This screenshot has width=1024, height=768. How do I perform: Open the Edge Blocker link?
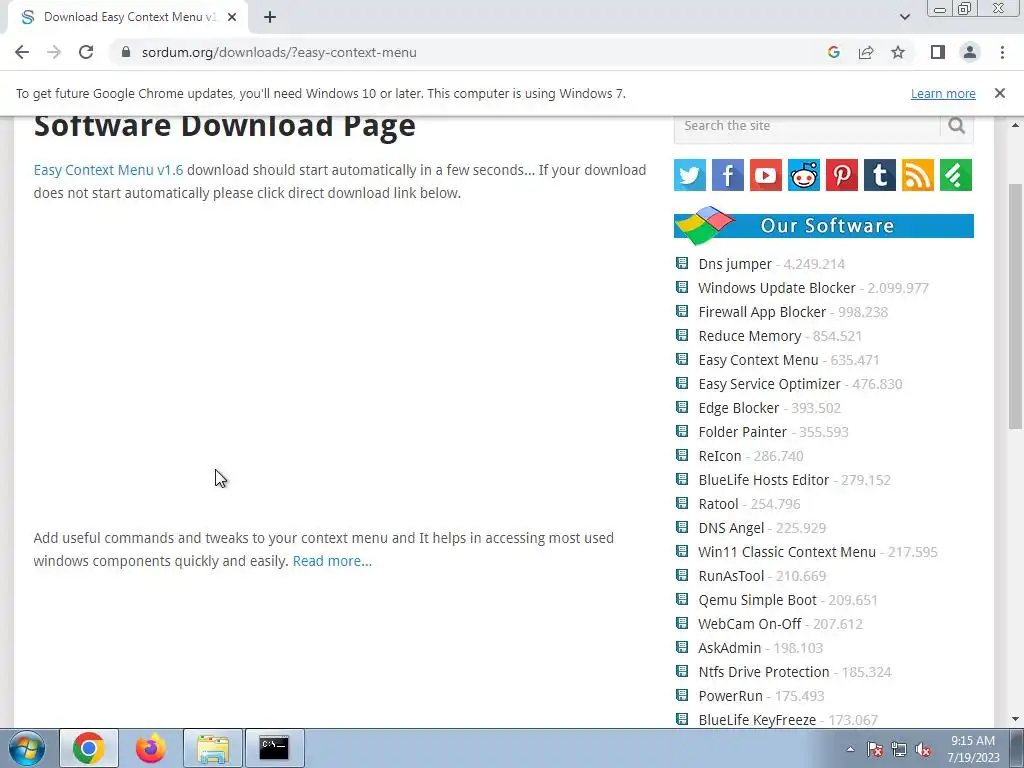(x=739, y=408)
